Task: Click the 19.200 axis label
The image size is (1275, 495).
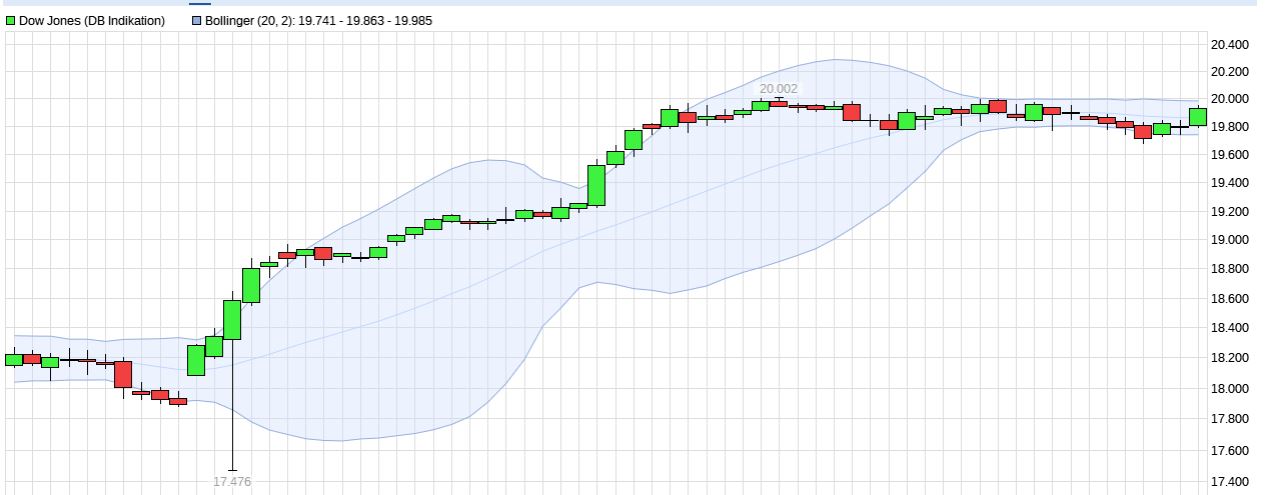Action: click(x=1229, y=212)
